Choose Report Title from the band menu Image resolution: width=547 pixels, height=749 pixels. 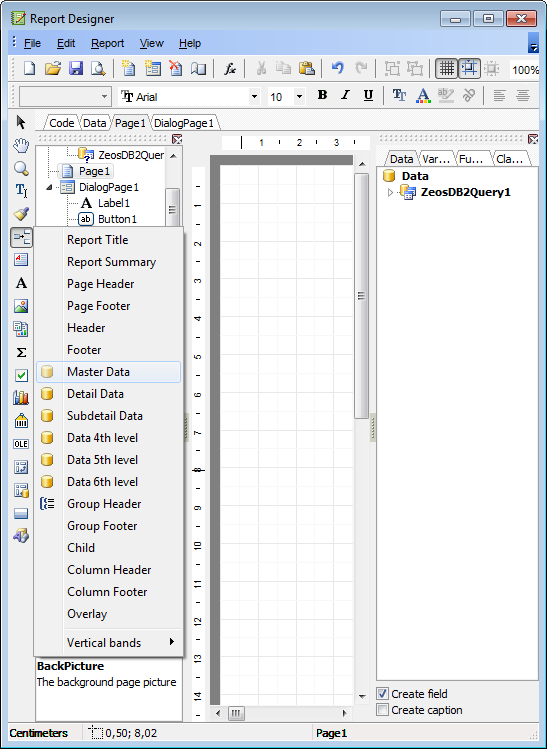click(x=108, y=240)
